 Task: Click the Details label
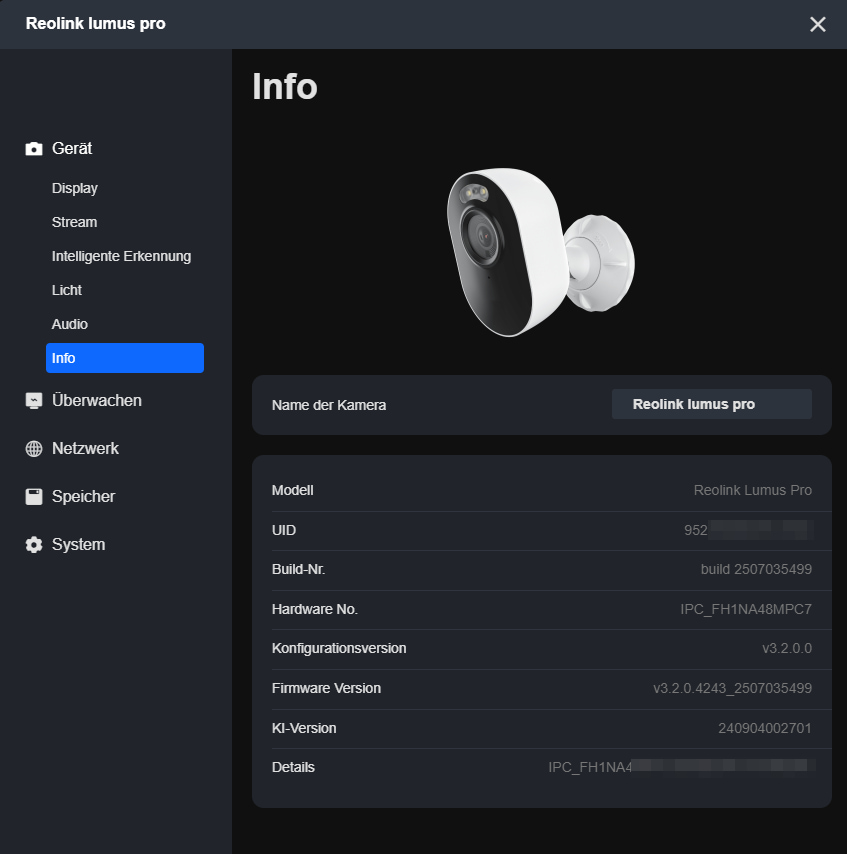[293, 767]
